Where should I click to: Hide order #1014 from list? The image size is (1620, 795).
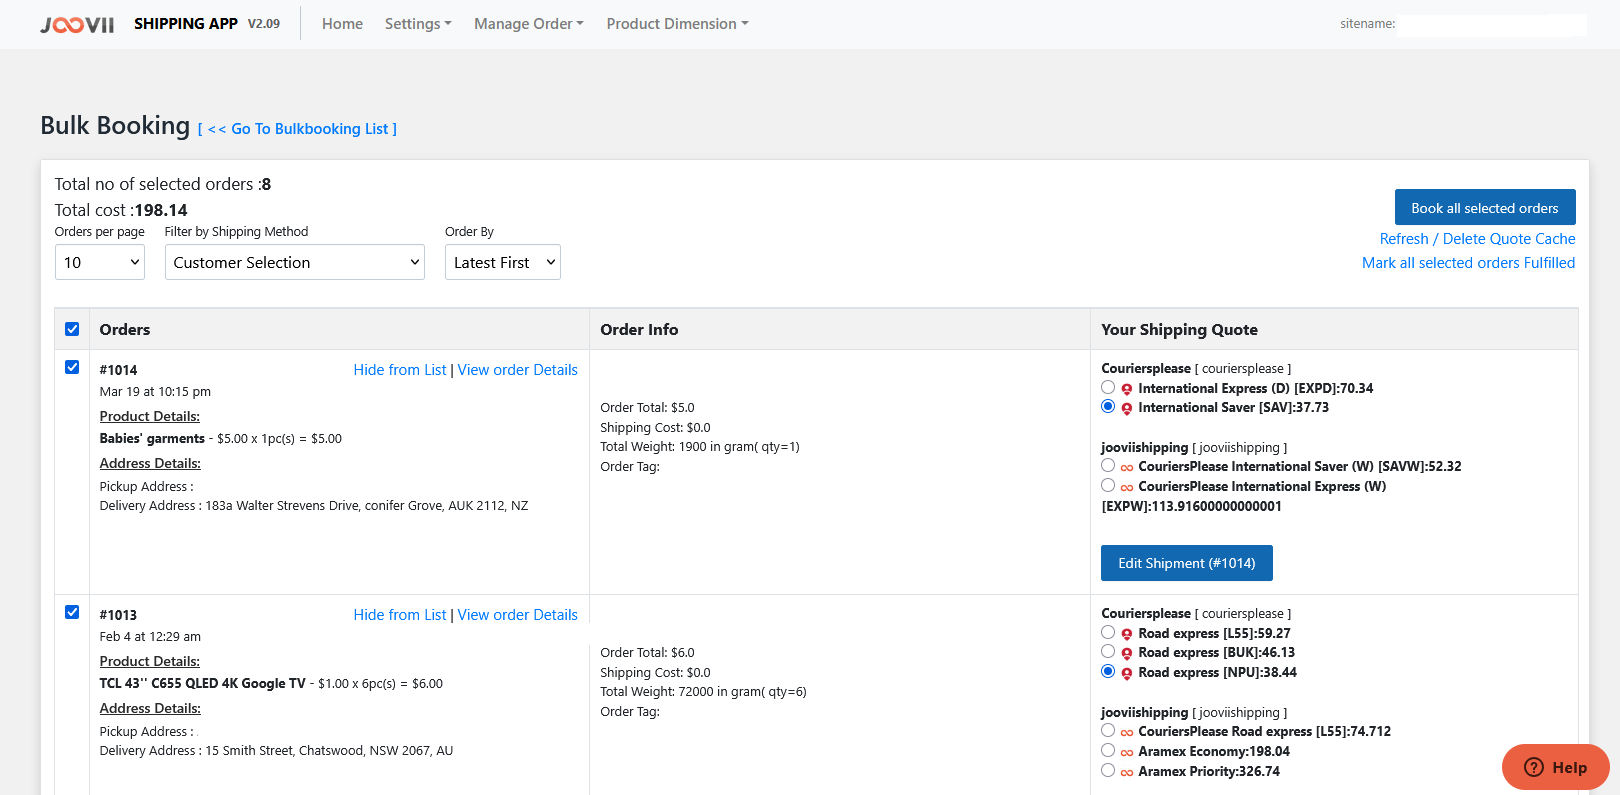tap(400, 370)
